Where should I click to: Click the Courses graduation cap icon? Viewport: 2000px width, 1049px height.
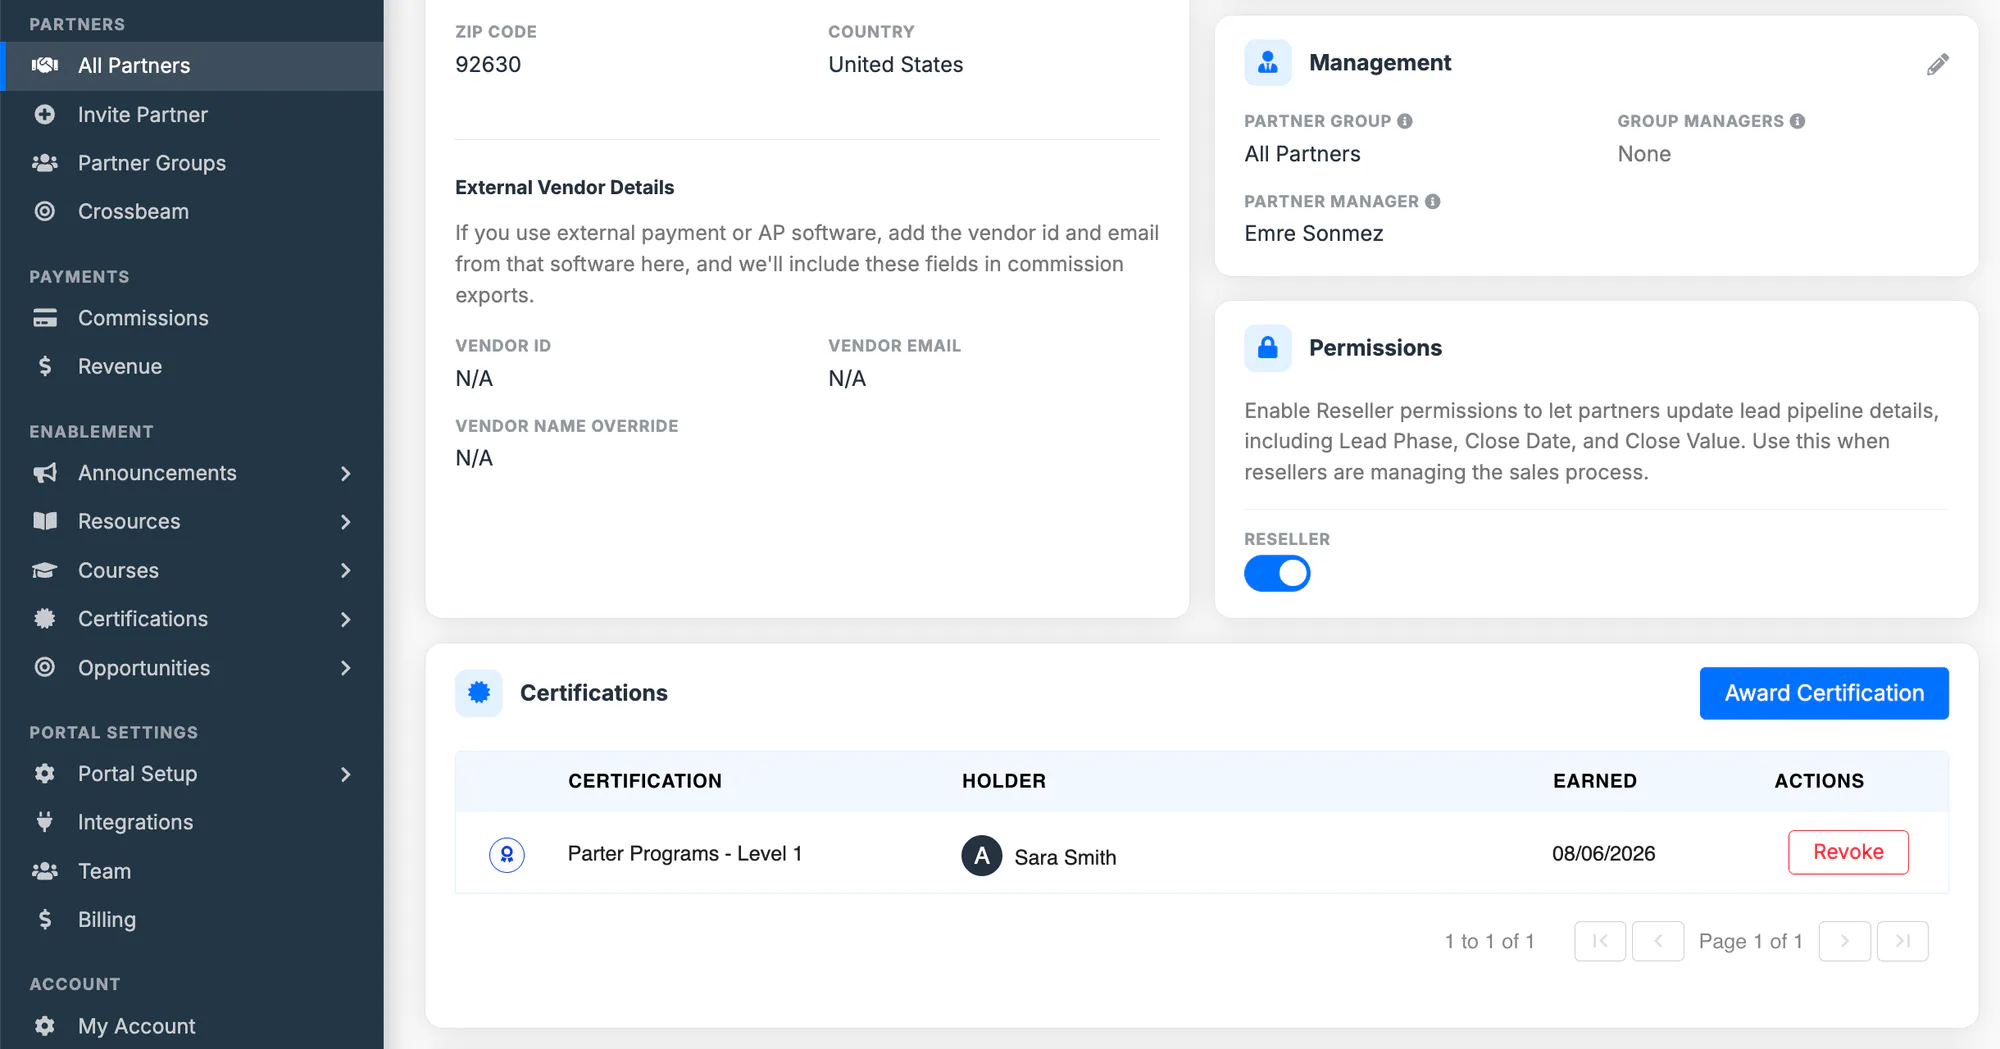tap(45, 570)
